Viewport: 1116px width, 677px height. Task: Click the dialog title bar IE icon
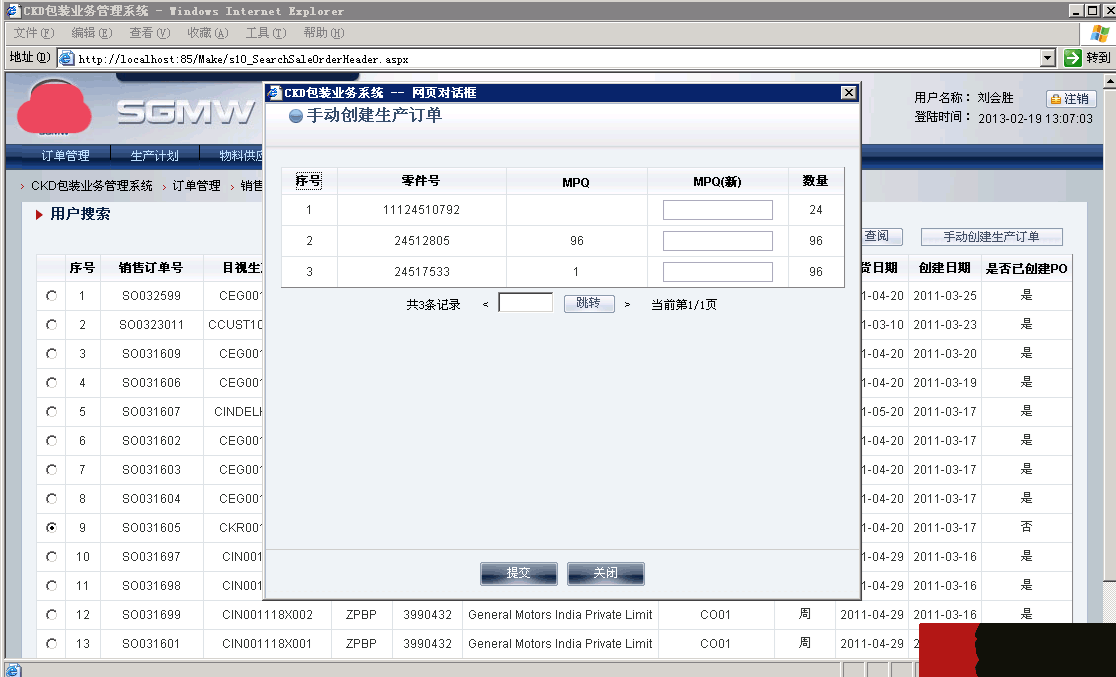tap(274, 93)
